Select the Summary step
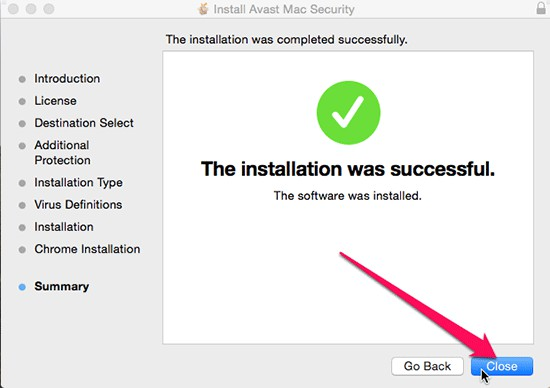The width and height of the screenshot is (550, 388). pyautogui.click(x=62, y=287)
